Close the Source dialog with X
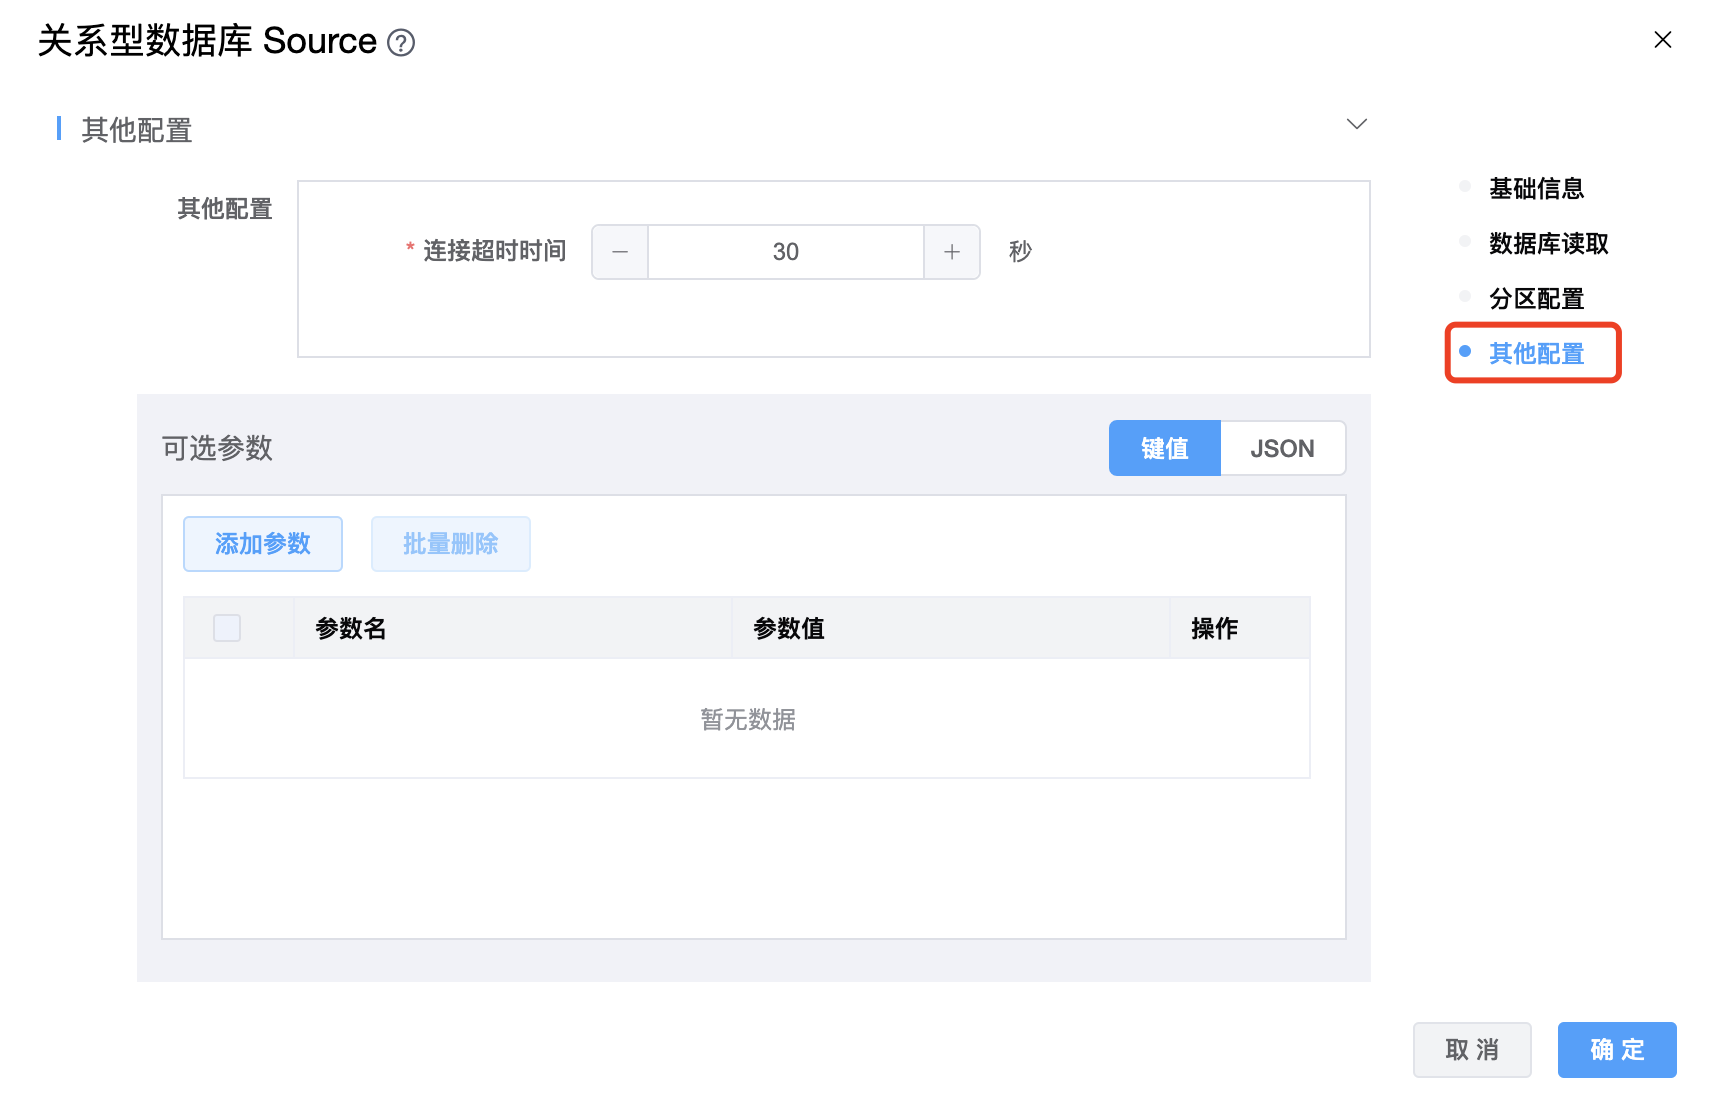 click(1662, 40)
